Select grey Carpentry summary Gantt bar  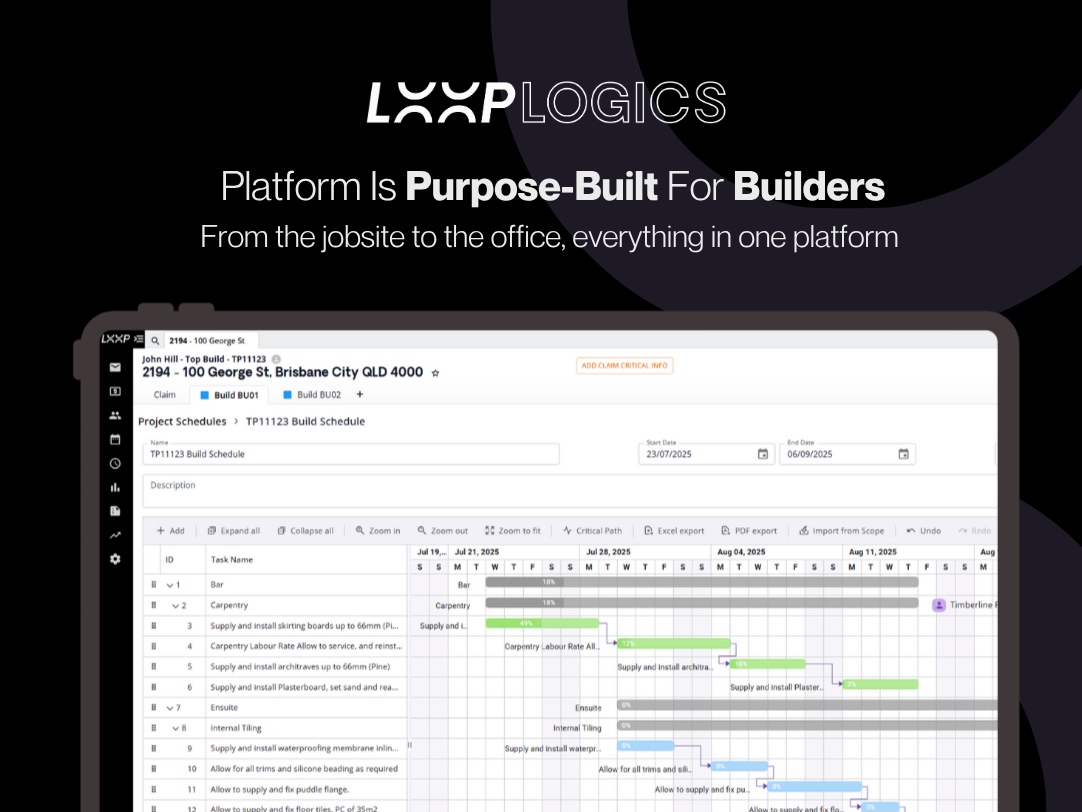(702, 603)
